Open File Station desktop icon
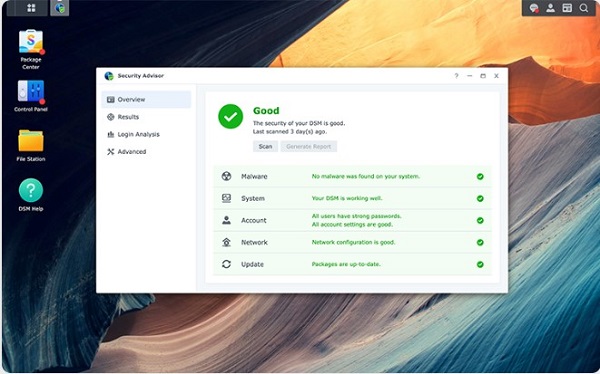The height and width of the screenshot is (374, 600). pos(31,145)
